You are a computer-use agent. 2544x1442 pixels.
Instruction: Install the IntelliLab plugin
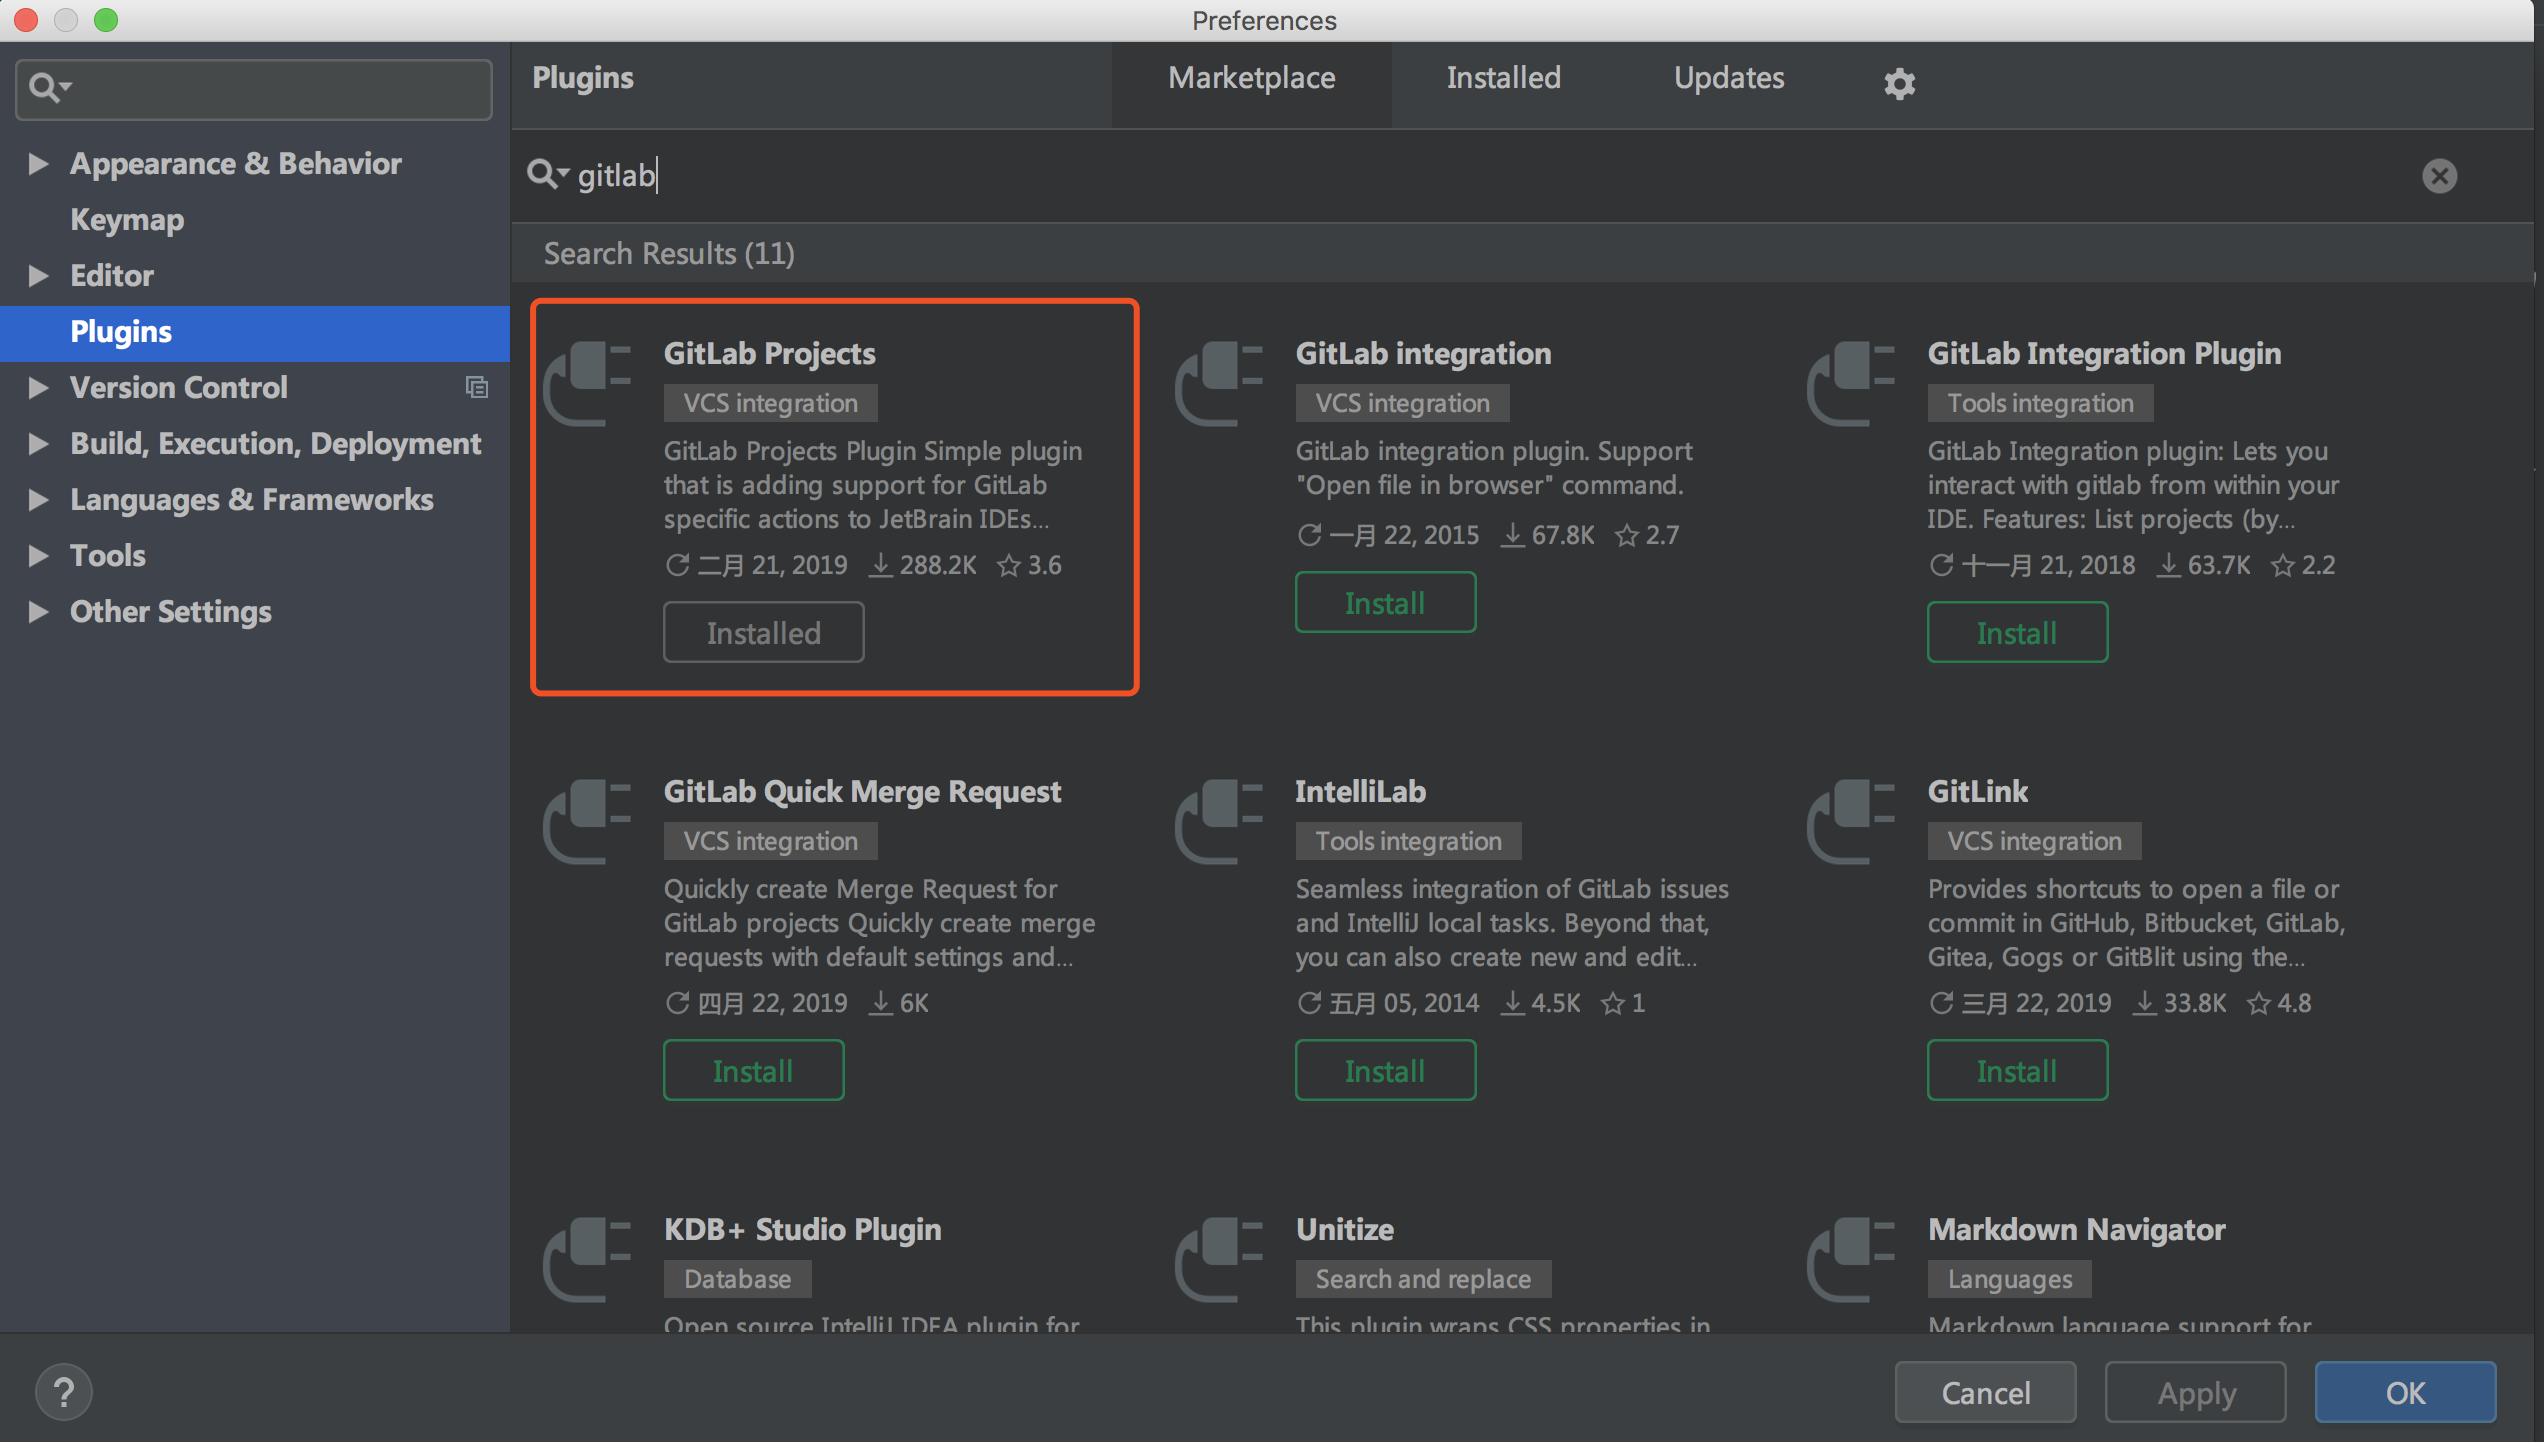click(1385, 1070)
